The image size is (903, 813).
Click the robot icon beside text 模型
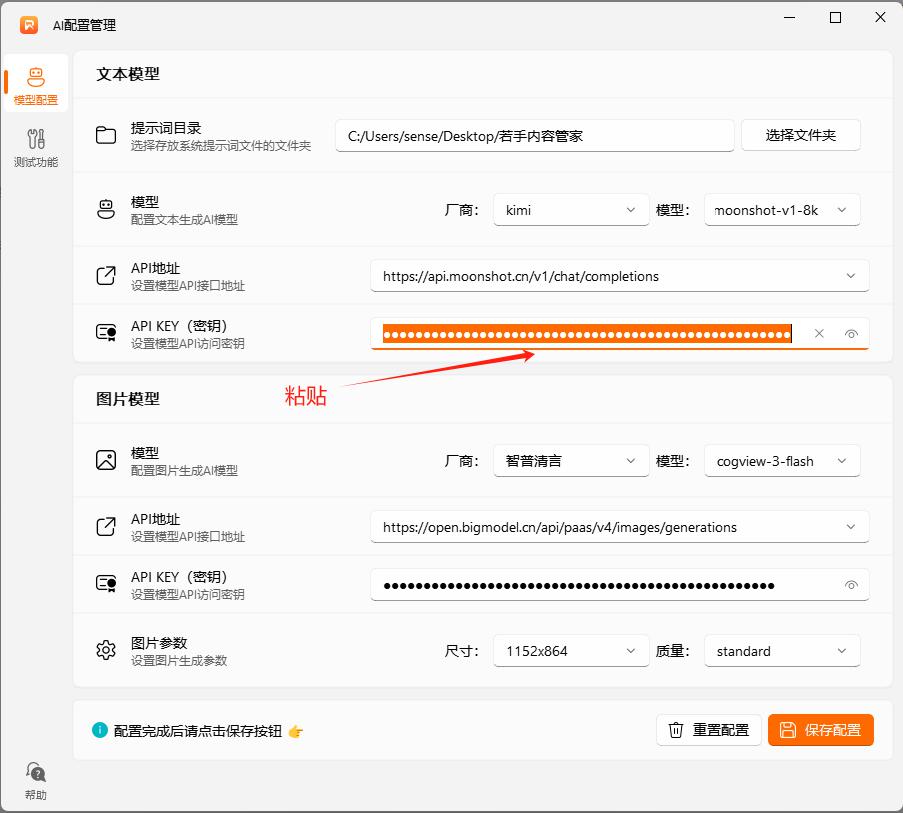coord(106,210)
